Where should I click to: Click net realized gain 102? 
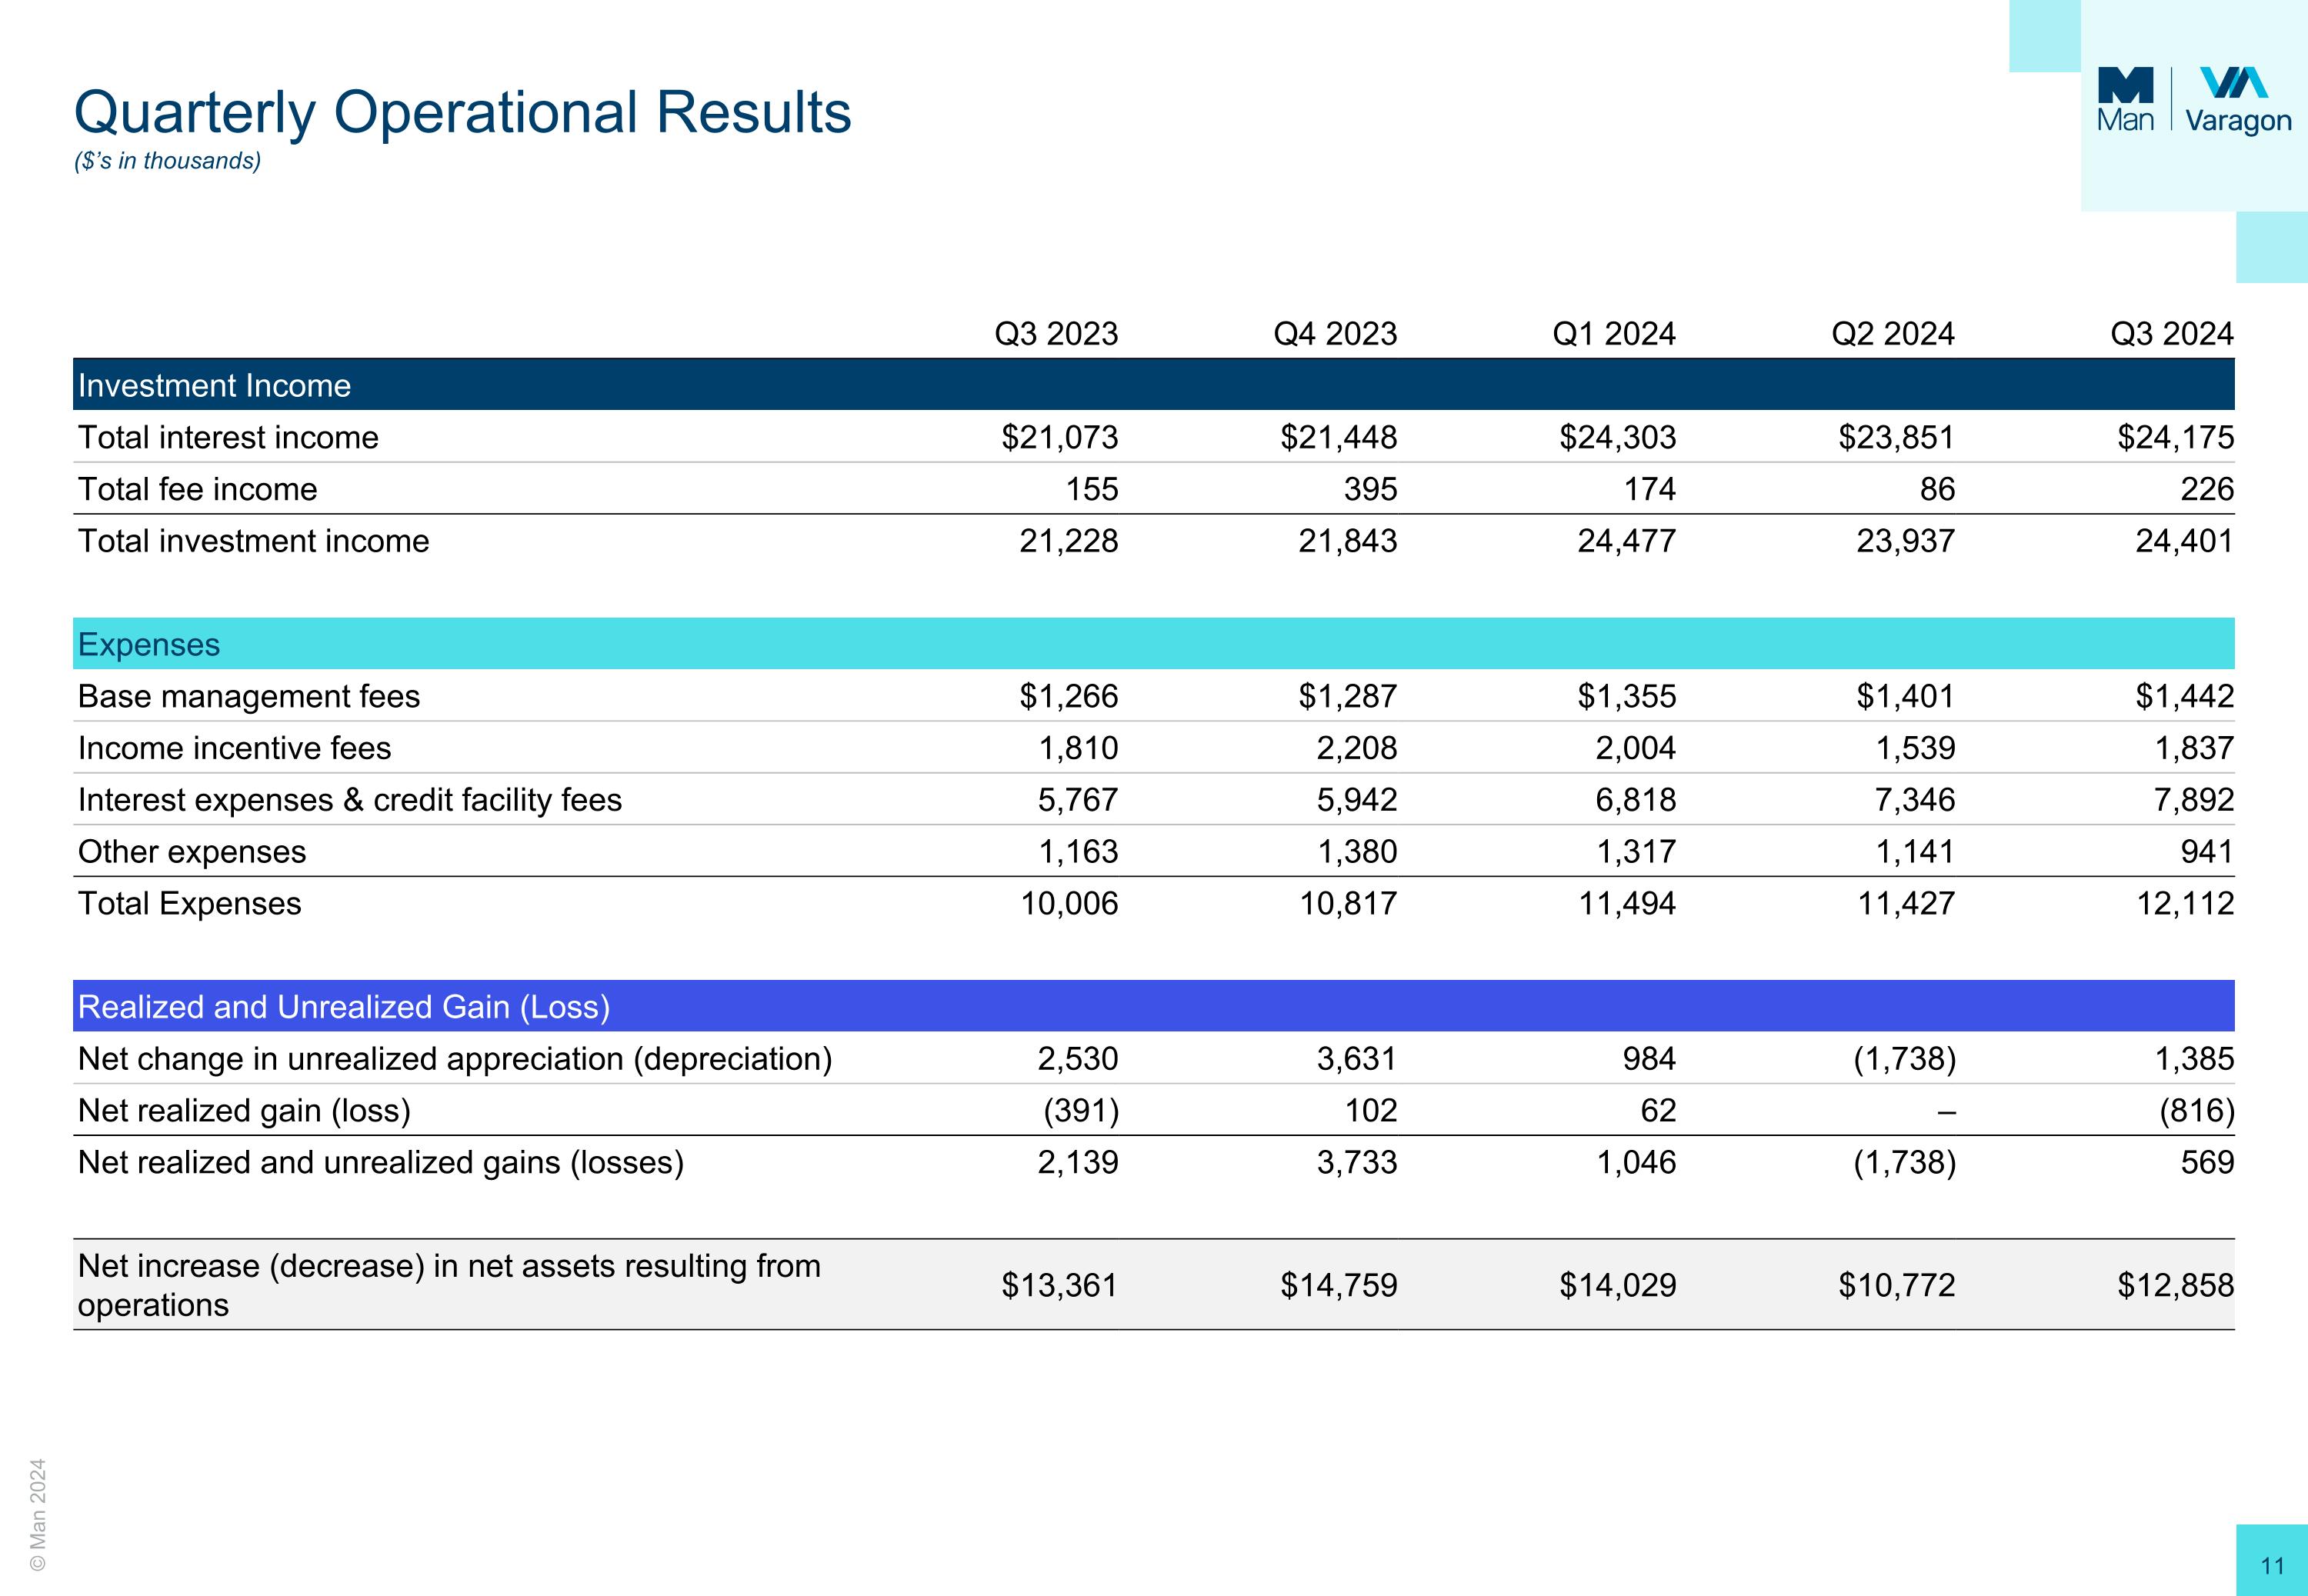tap(1371, 1111)
